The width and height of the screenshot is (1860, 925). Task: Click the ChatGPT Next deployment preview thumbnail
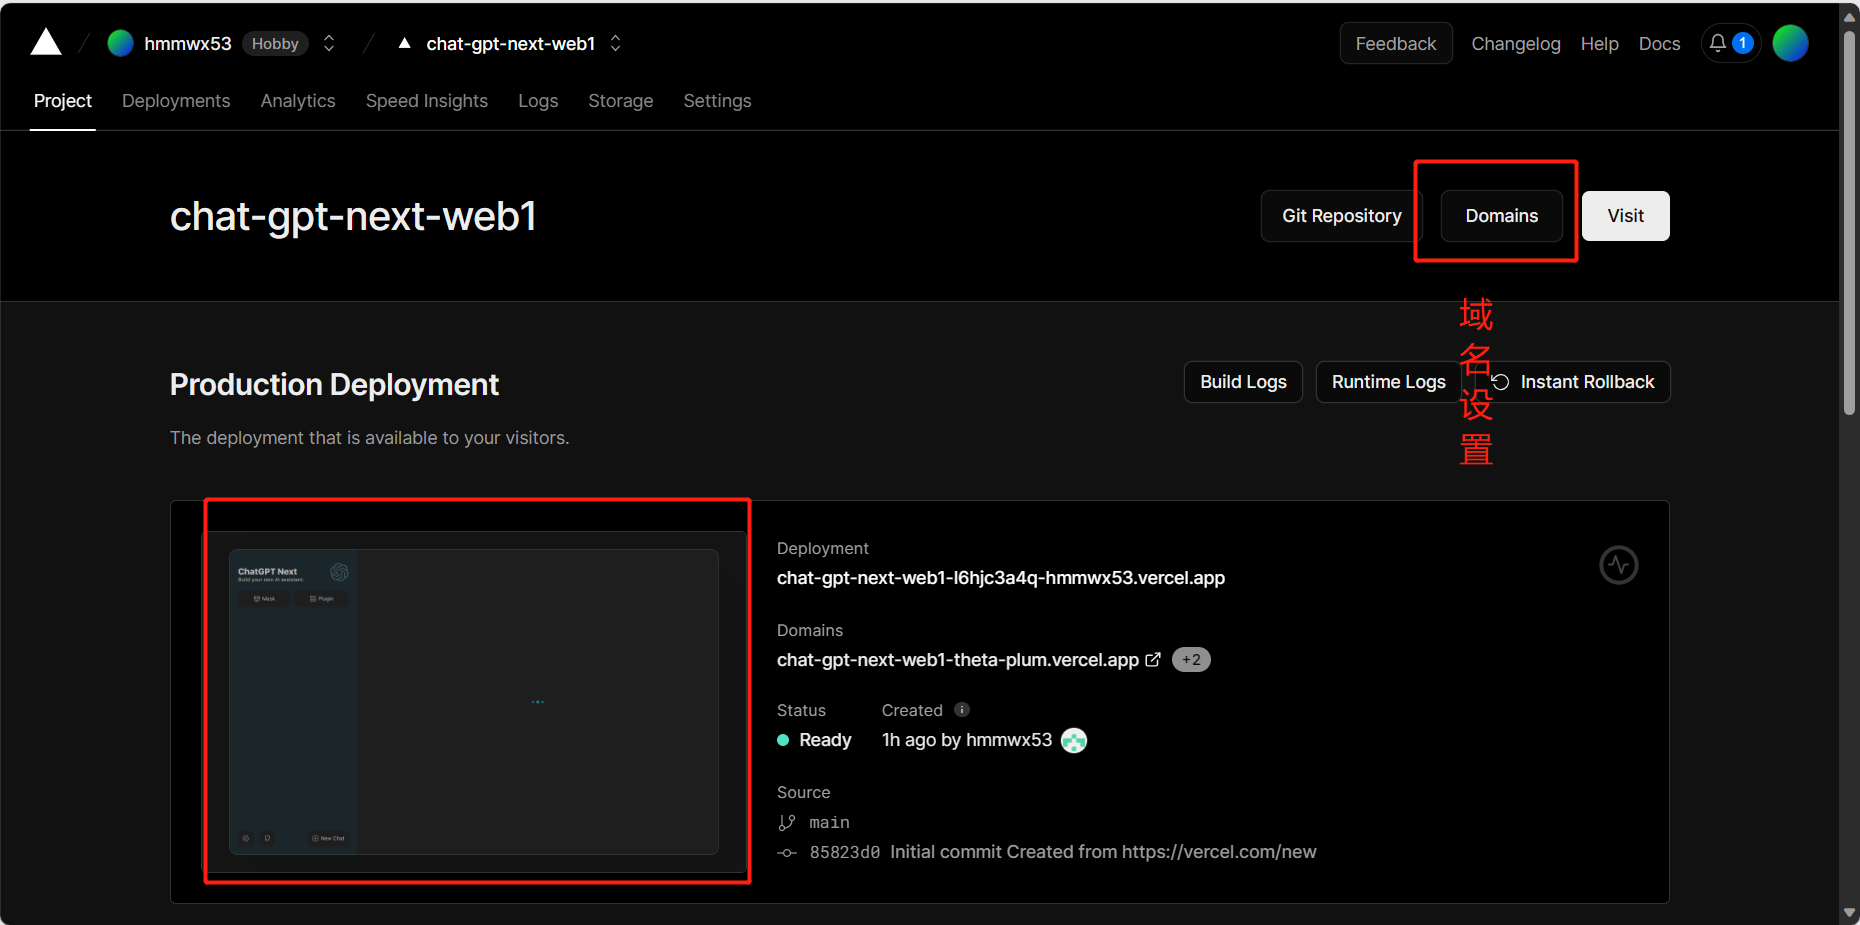coord(474,702)
